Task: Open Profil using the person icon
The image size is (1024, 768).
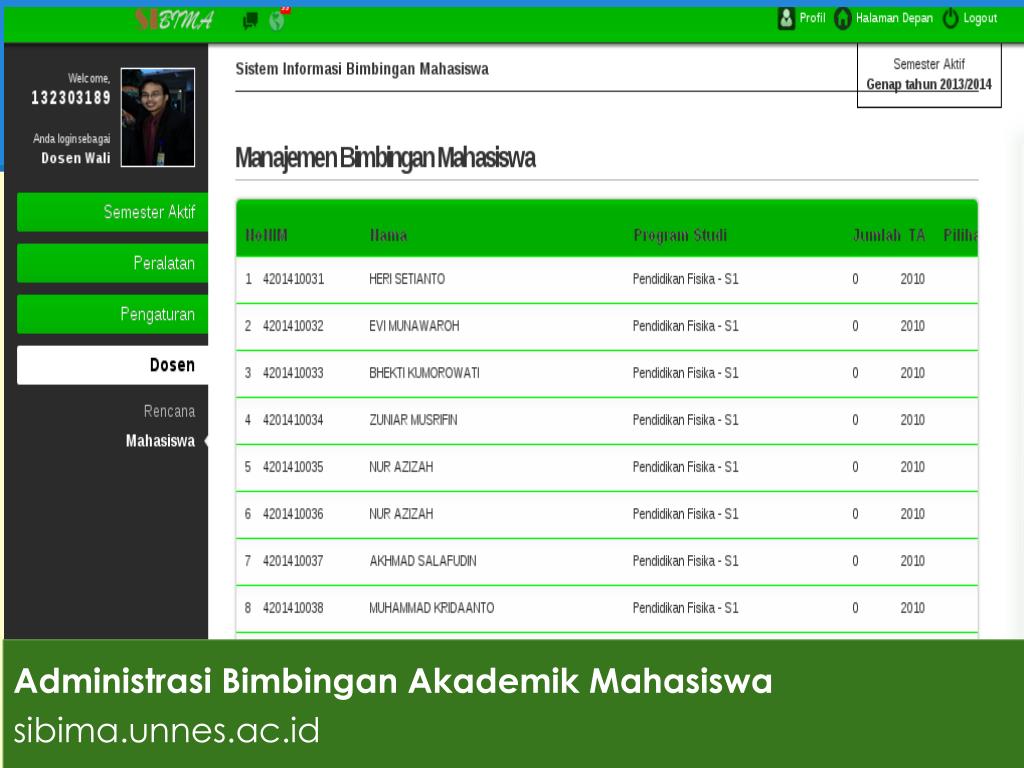Action: point(787,18)
